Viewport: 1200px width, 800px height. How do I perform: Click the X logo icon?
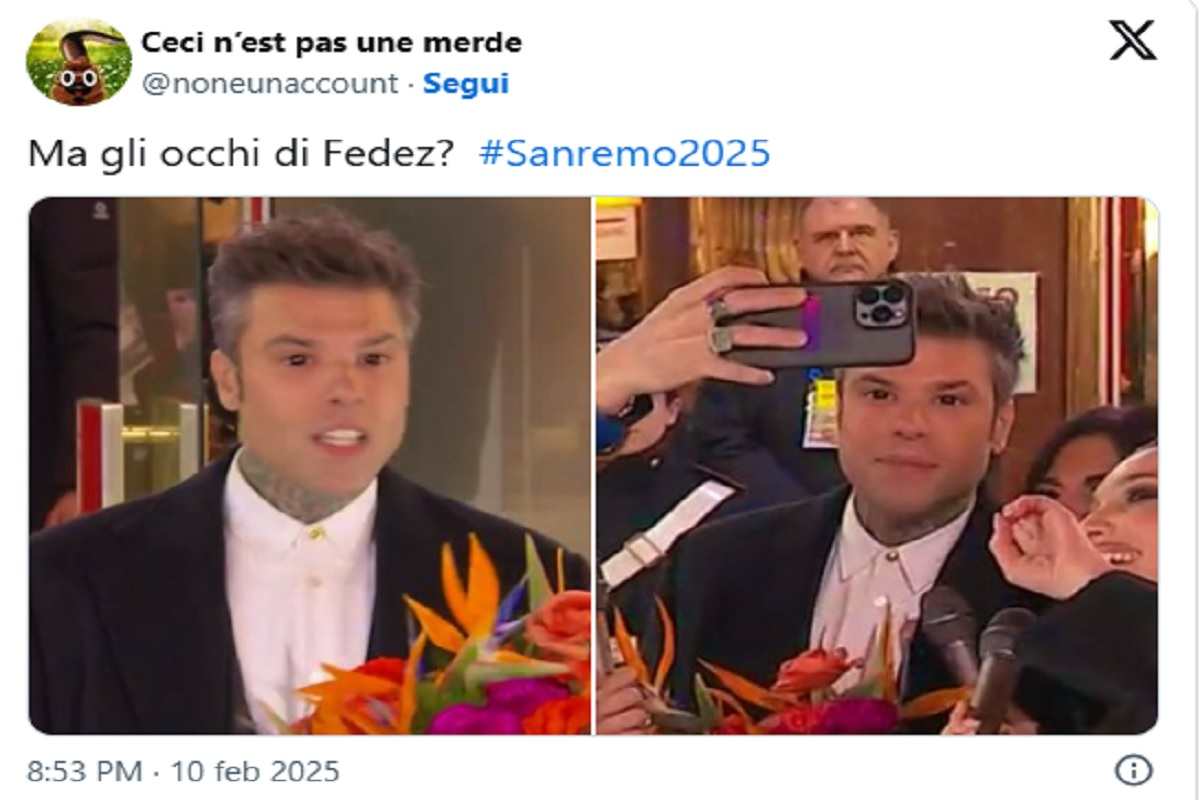[1133, 40]
